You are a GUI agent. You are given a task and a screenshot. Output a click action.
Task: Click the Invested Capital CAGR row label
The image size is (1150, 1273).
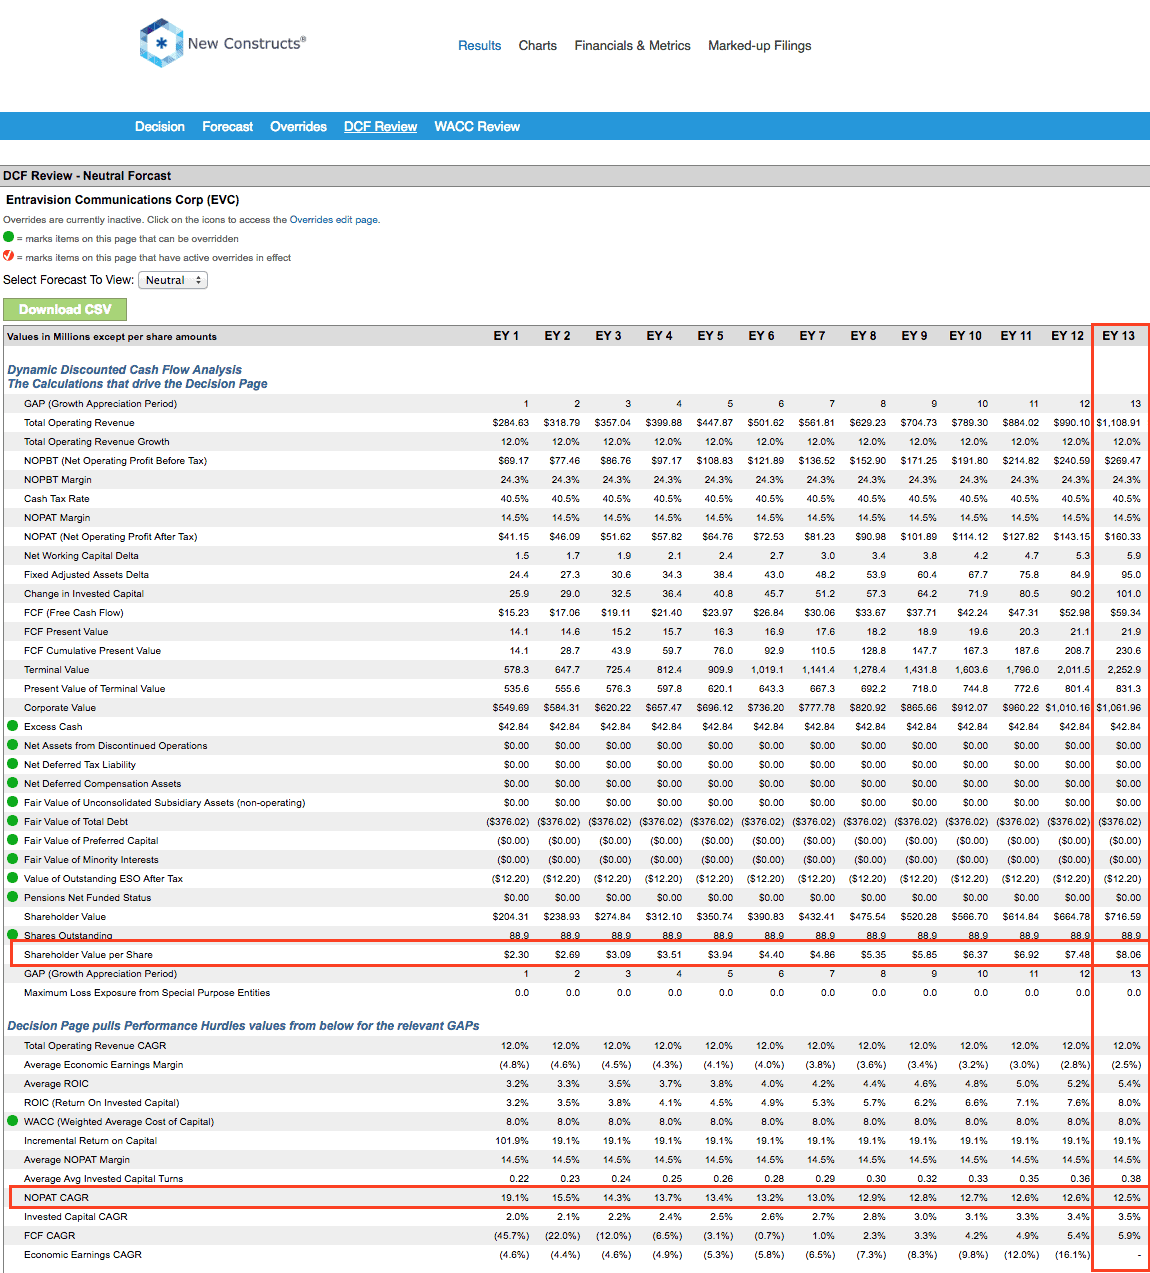pyautogui.click(x=76, y=1217)
